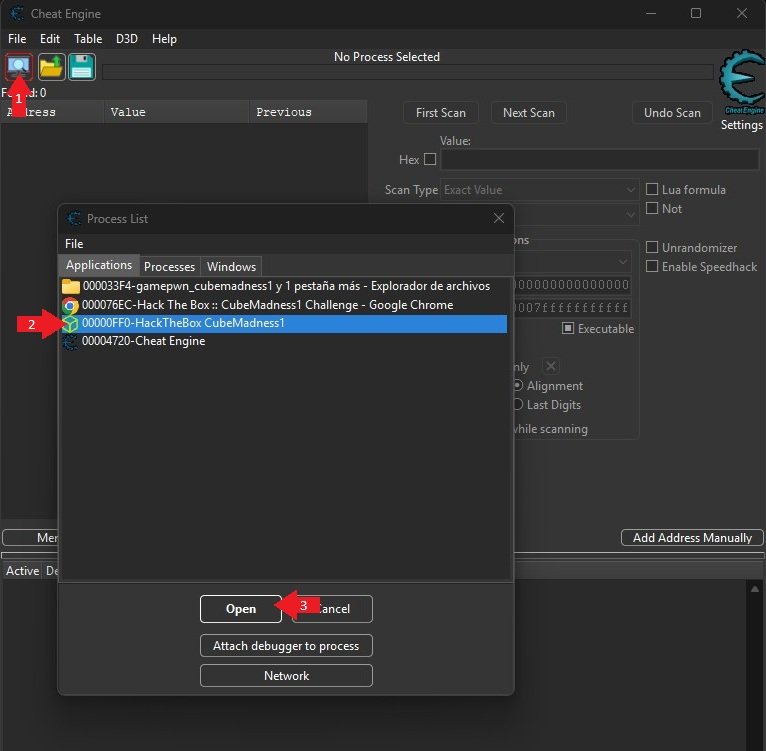This screenshot has height=751, width=766.
Task: Expand the Scan Type dropdown
Action: tap(539, 190)
